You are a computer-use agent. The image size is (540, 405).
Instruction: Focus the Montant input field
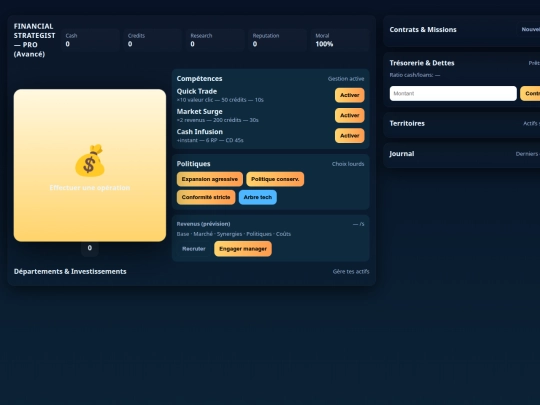(x=453, y=93)
